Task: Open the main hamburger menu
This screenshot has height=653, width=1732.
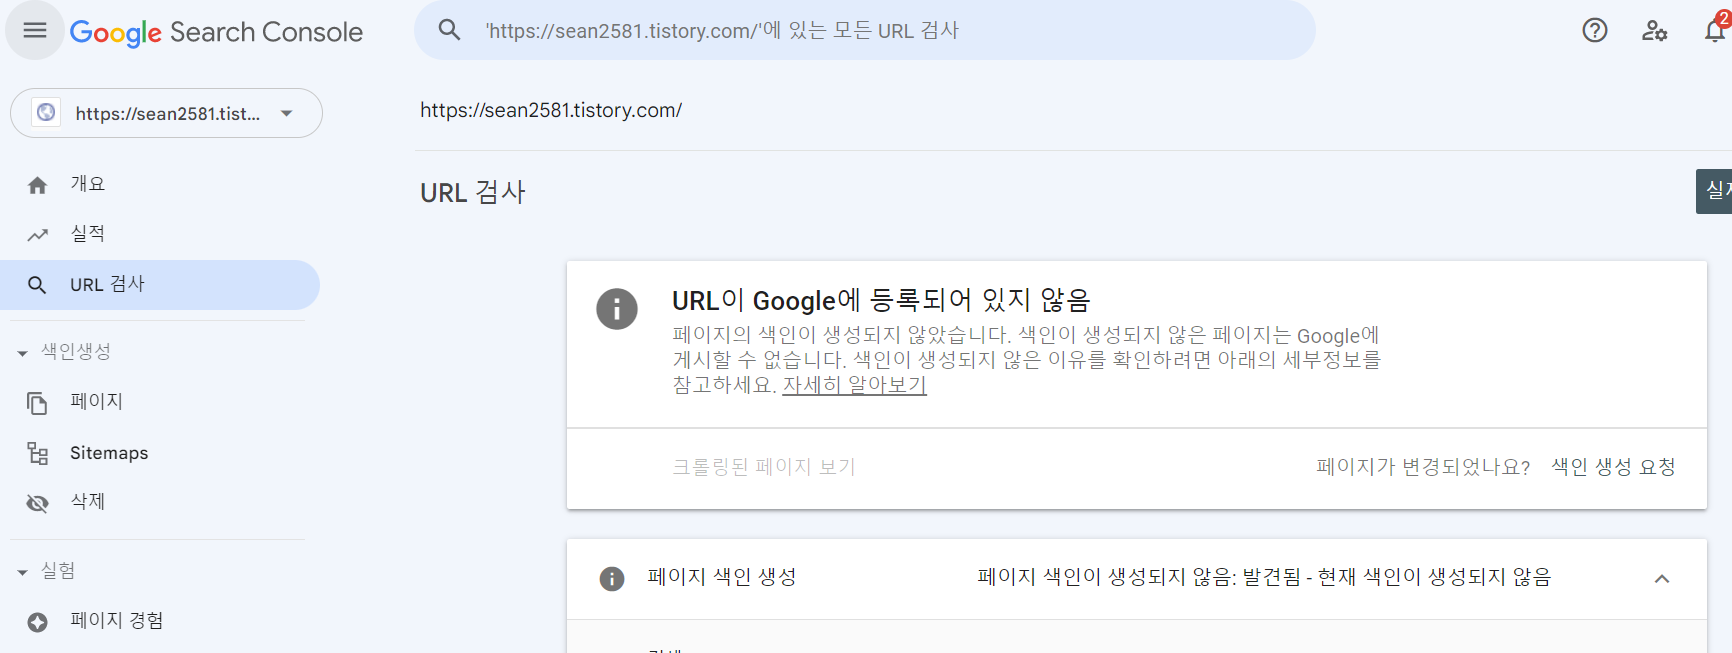Action: (35, 30)
